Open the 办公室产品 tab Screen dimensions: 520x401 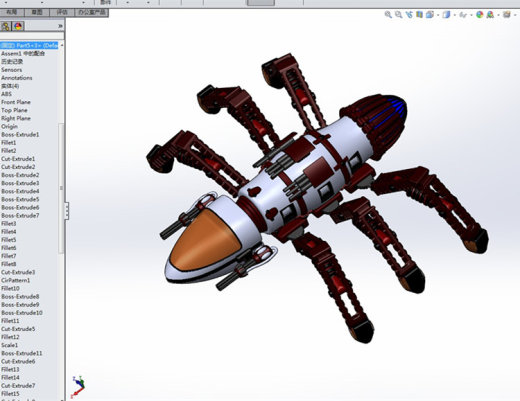tap(92, 13)
